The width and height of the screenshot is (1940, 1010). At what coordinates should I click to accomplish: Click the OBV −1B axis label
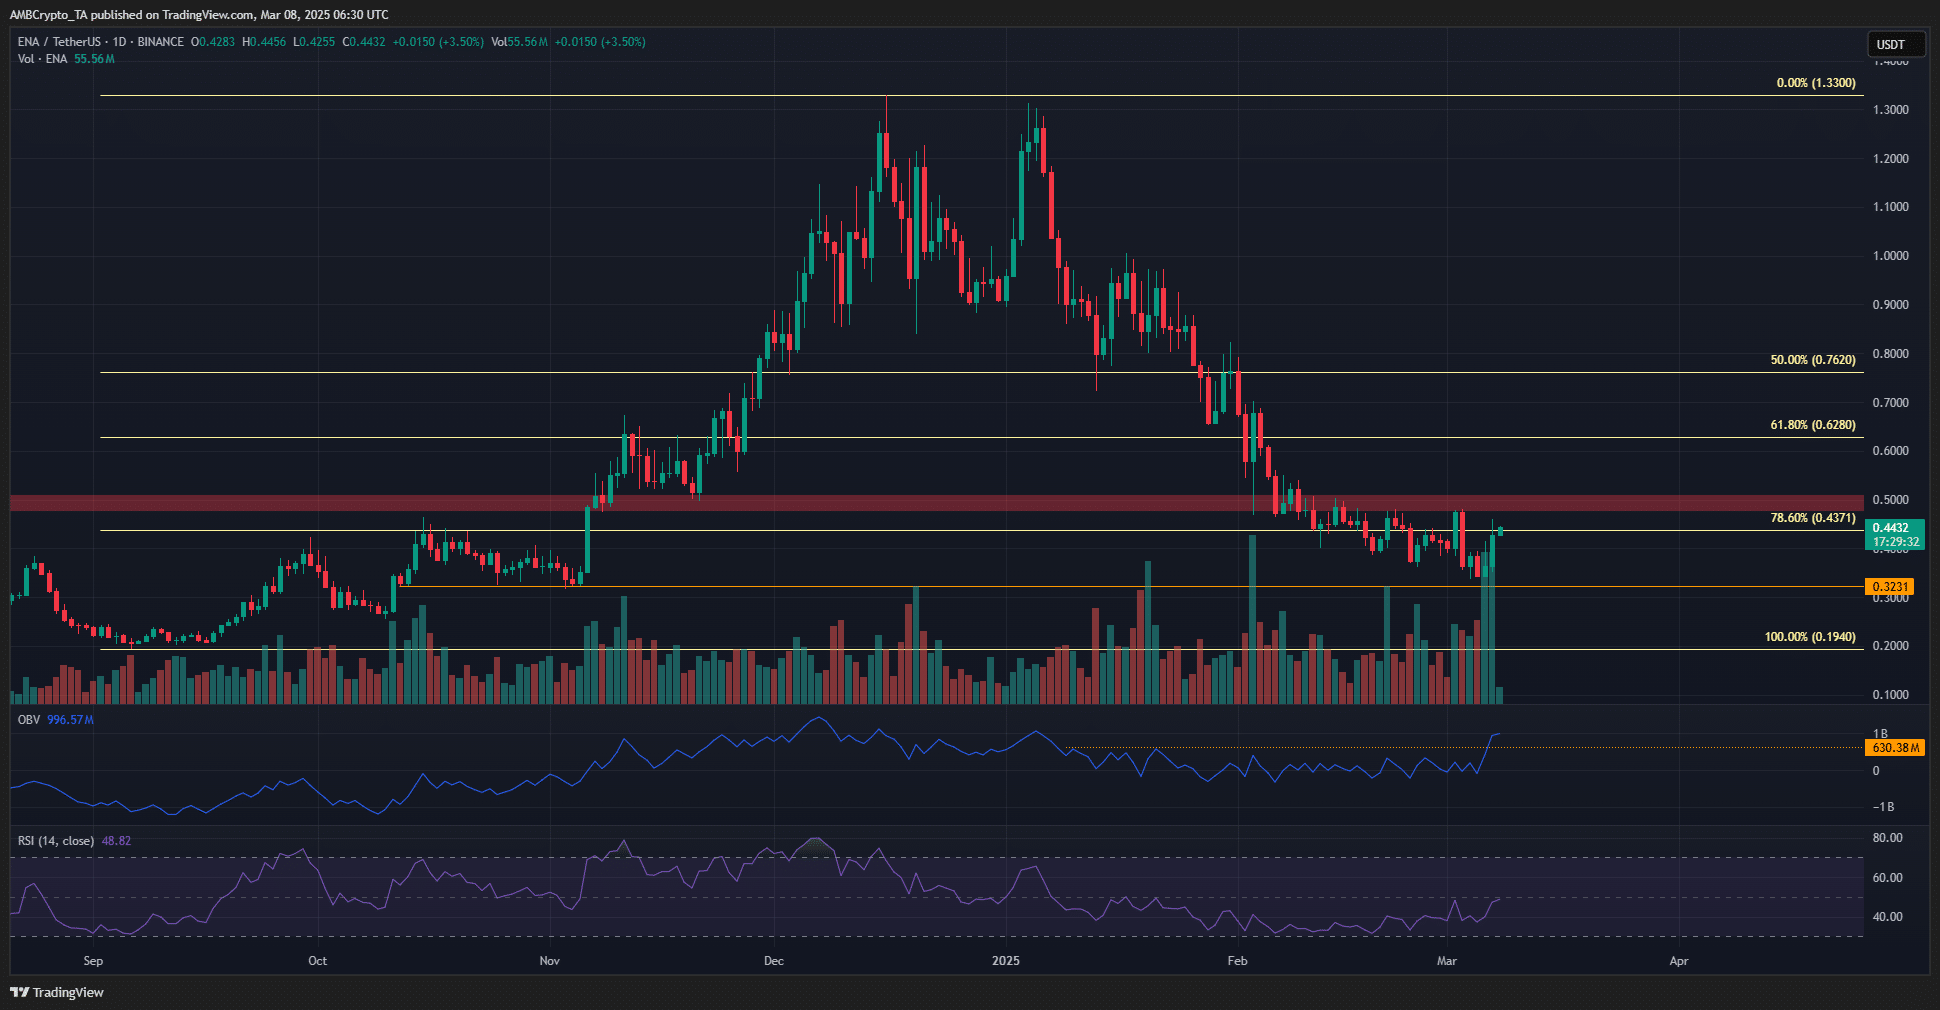click(x=1883, y=807)
